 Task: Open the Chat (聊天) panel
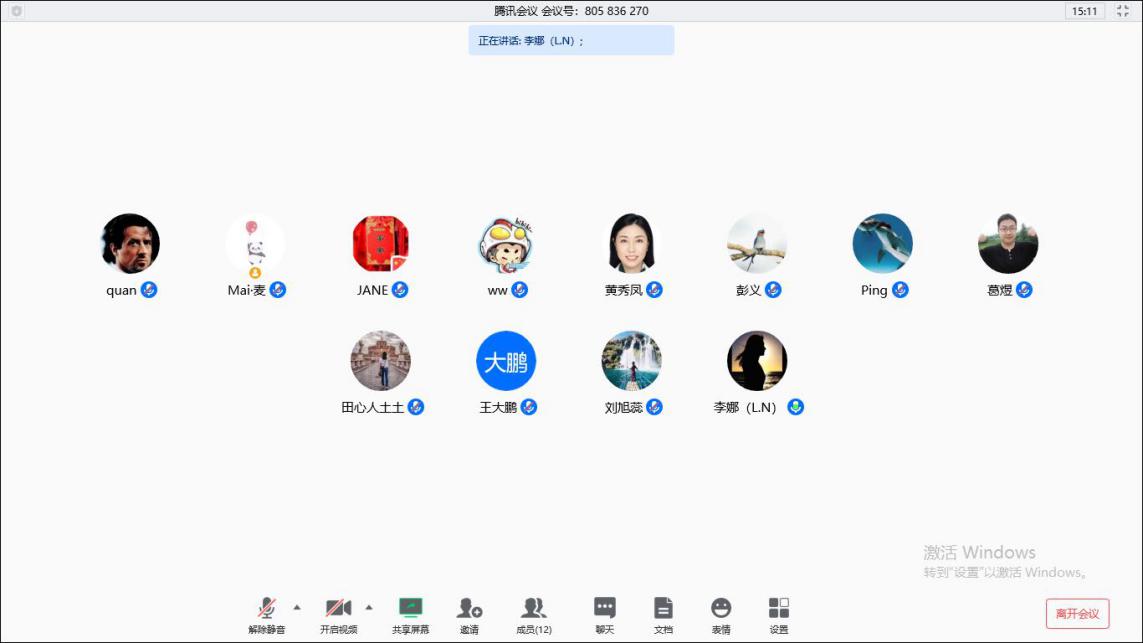pyautogui.click(x=604, y=608)
